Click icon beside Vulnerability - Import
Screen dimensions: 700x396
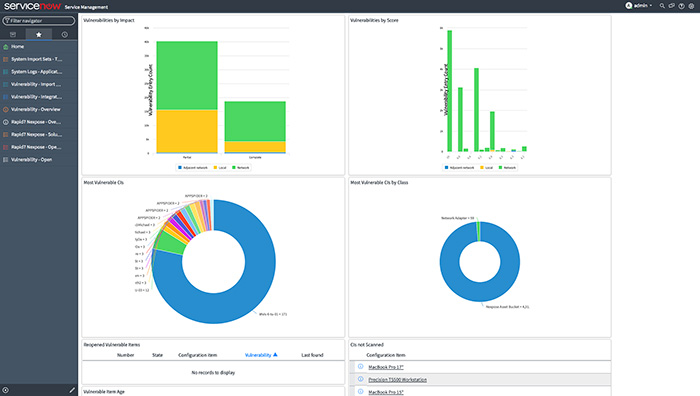pyautogui.click(x=6, y=84)
